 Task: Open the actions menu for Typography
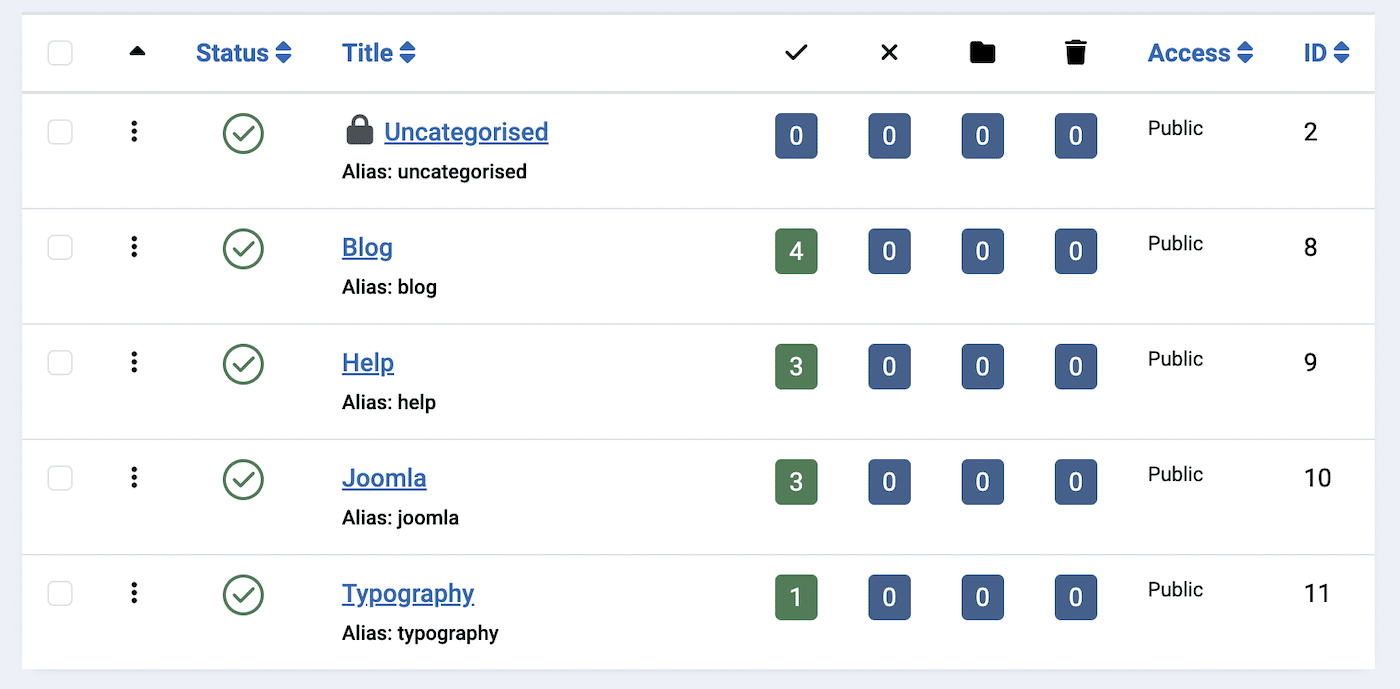(x=133, y=593)
